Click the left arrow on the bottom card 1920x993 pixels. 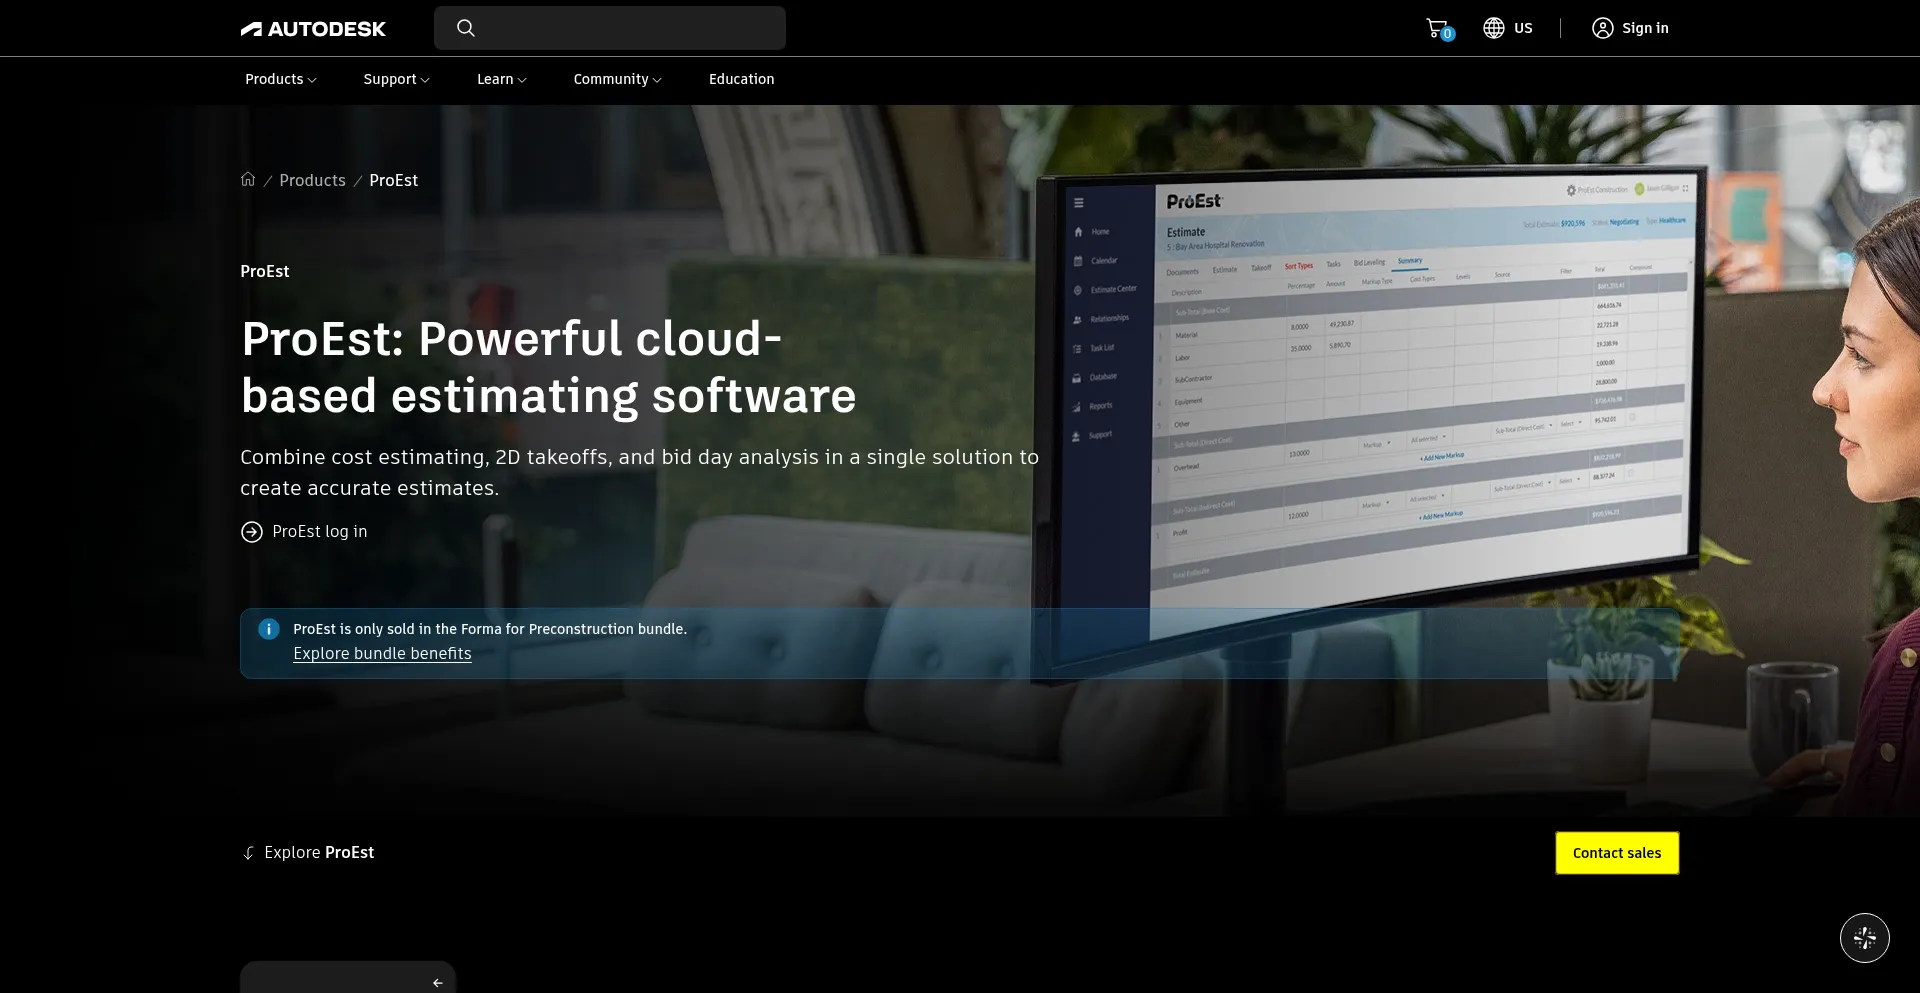(x=437, y=983)
